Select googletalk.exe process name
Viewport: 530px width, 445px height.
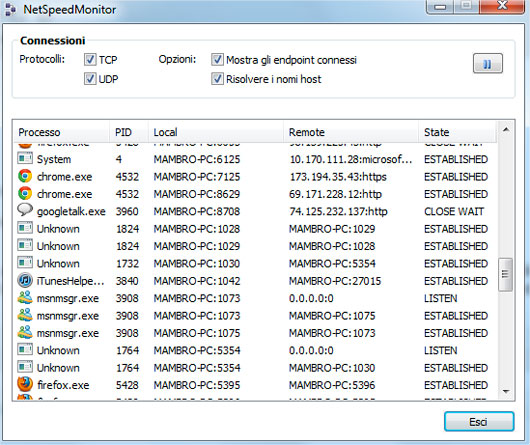71,212
